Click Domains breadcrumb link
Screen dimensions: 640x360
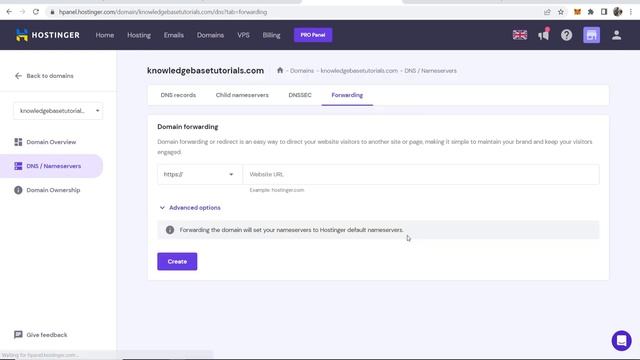pyautogui.click(x=302, y=71)
